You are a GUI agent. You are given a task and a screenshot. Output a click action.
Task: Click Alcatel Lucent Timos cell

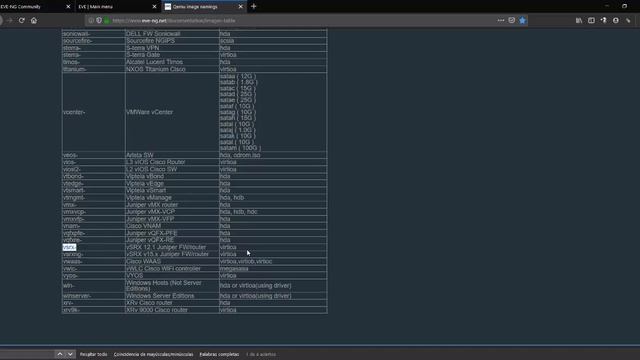pos(172,62)
